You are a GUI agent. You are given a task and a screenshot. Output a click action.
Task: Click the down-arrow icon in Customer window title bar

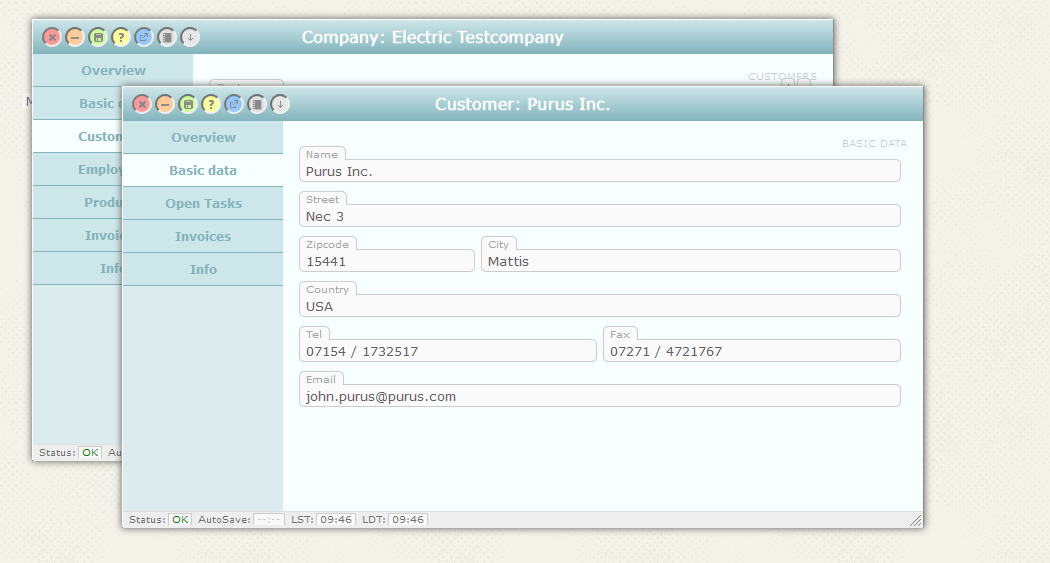coord(280,104)
